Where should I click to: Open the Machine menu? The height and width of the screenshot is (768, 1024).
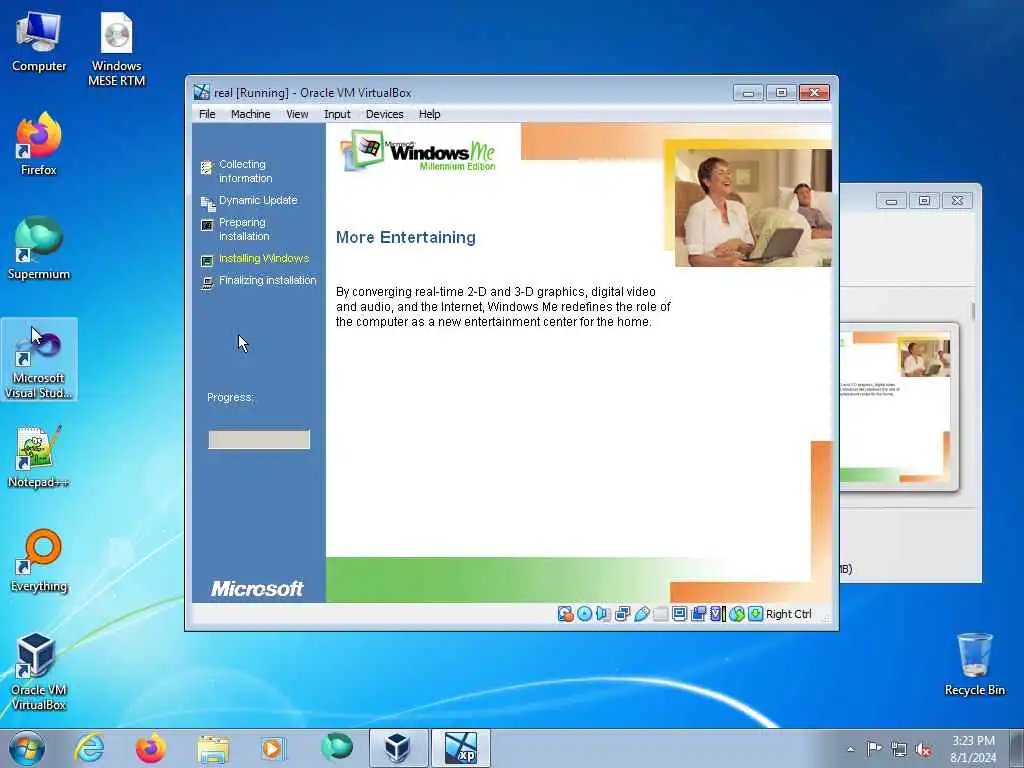point(250,114)
